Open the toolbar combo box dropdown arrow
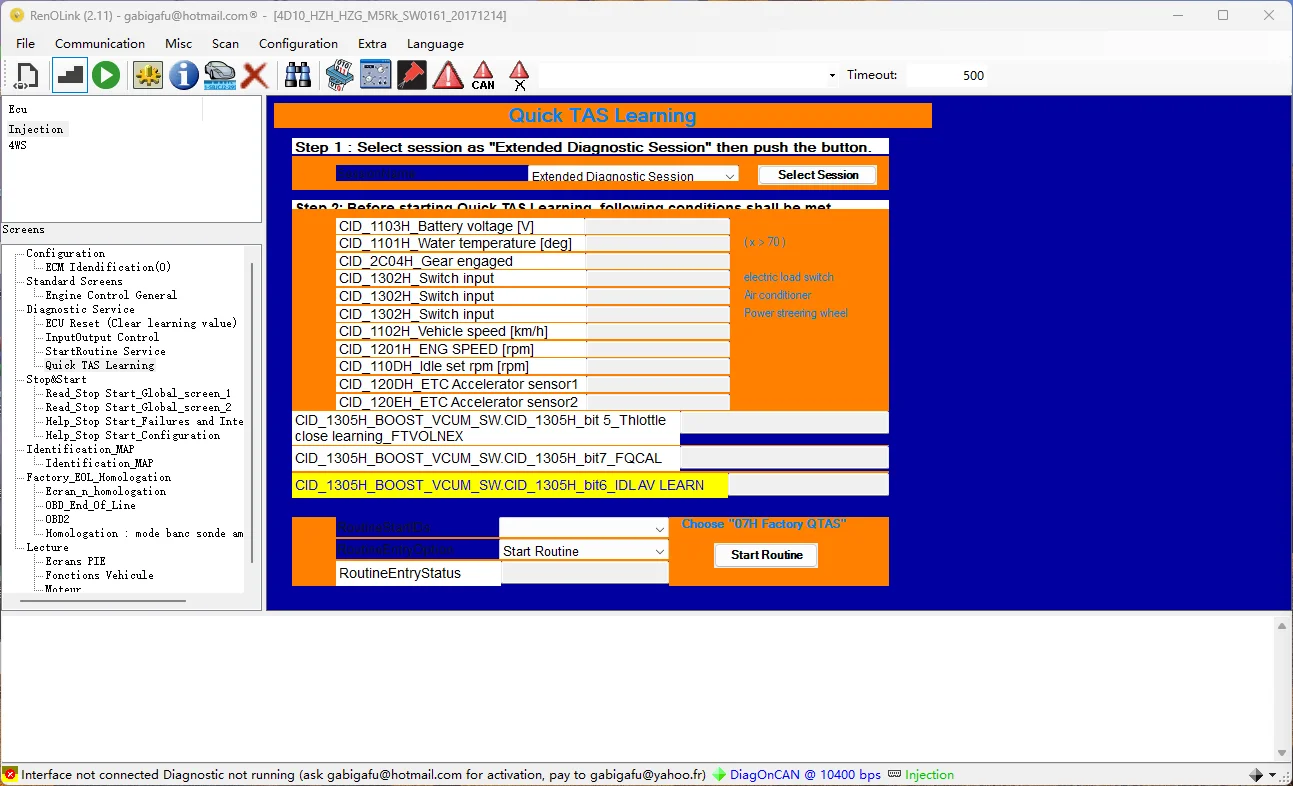 click(x=832, y=75)
